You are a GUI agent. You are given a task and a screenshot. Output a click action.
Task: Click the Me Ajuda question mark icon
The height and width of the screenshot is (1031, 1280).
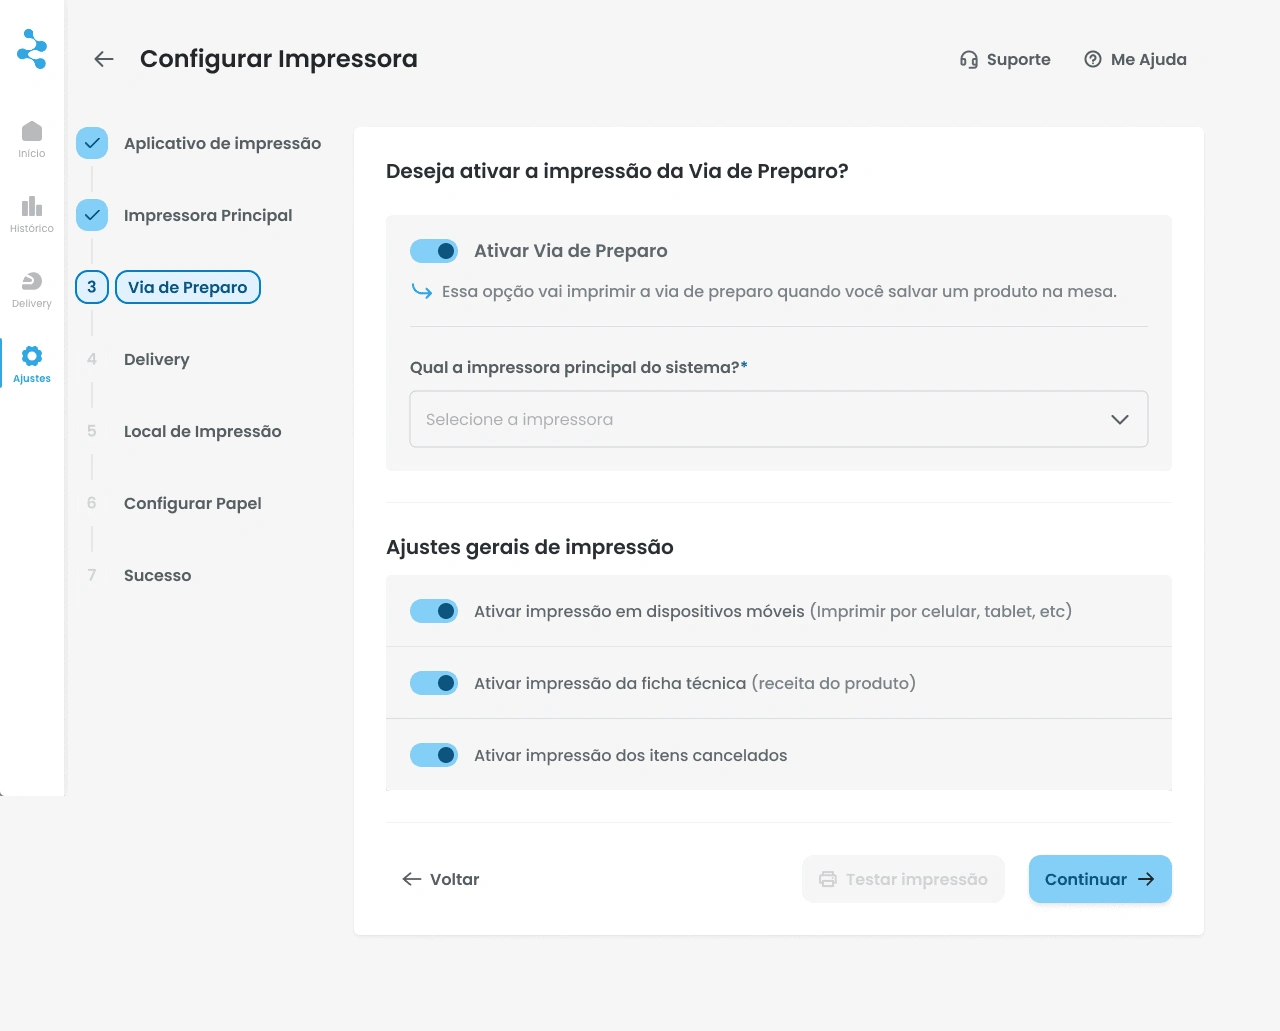coord(1093,59)
